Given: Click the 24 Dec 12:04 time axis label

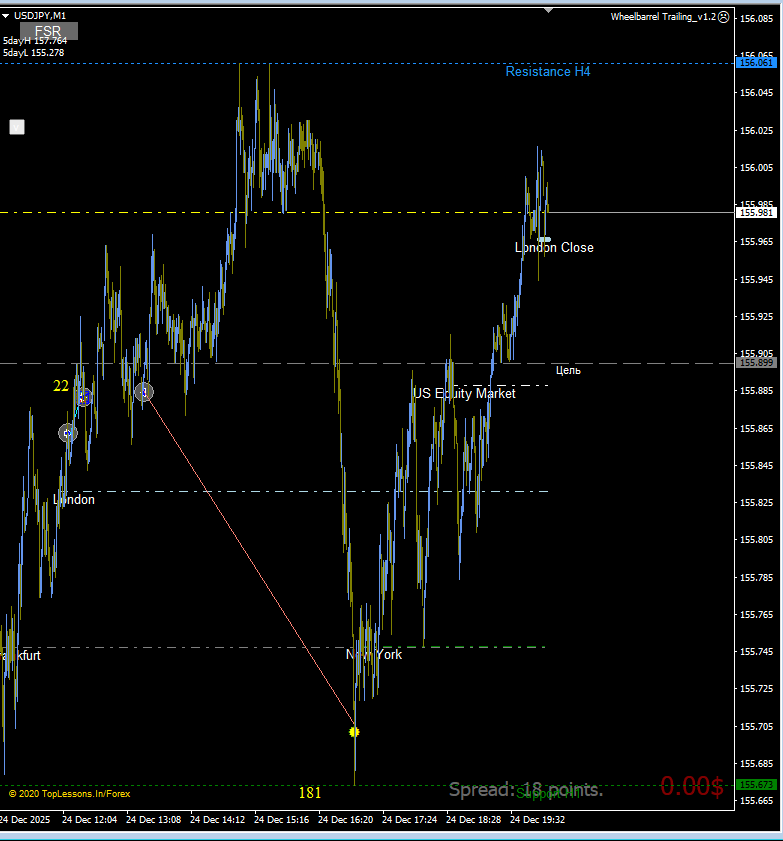Looking at the screenshot, I should tap(90, 820).
